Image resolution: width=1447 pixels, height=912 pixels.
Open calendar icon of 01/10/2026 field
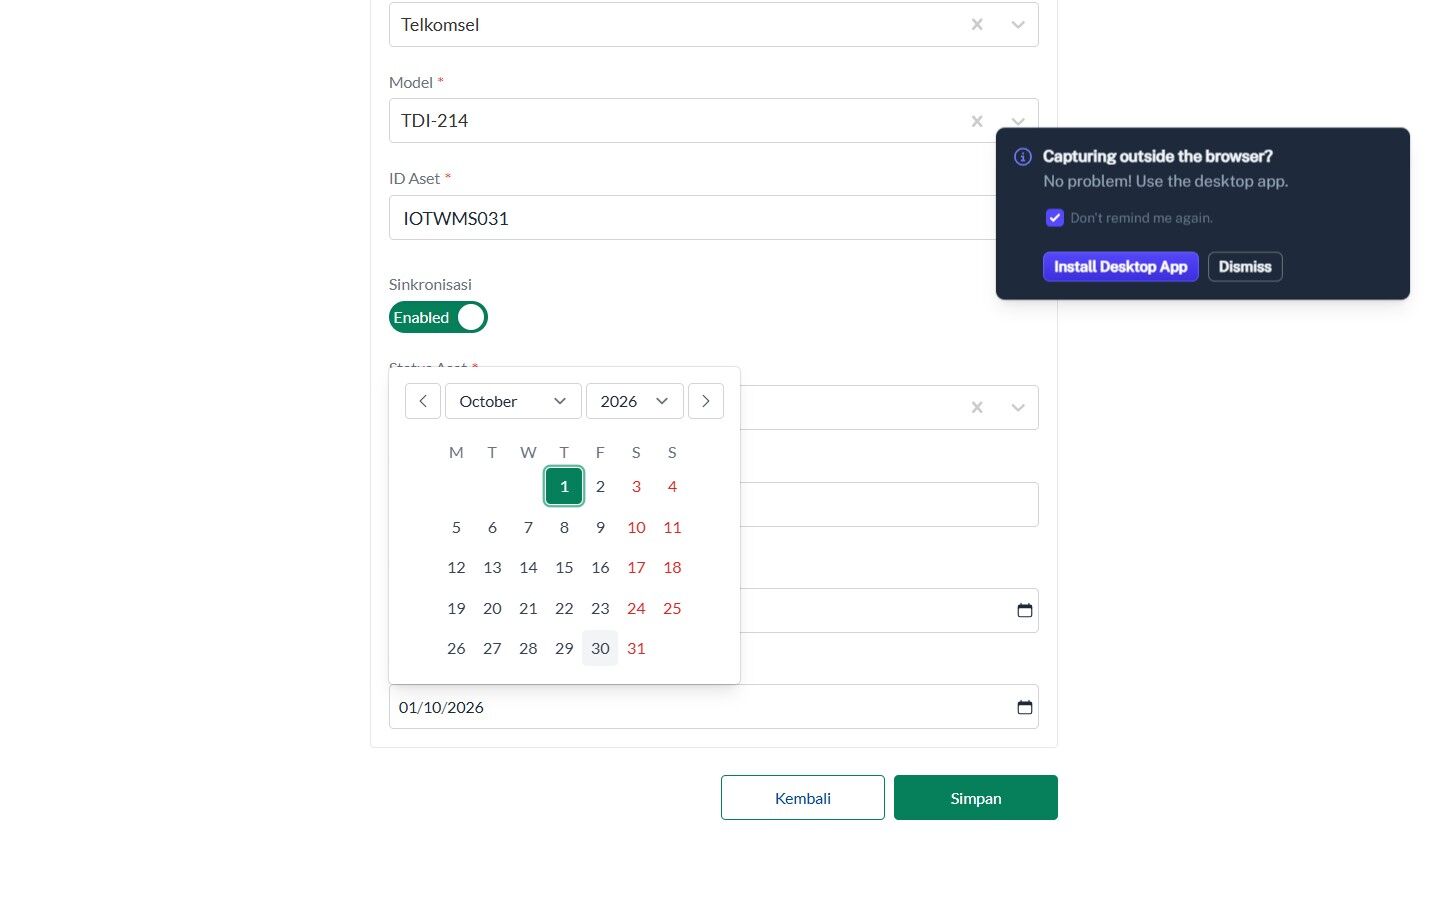[x=1025, y=707]
